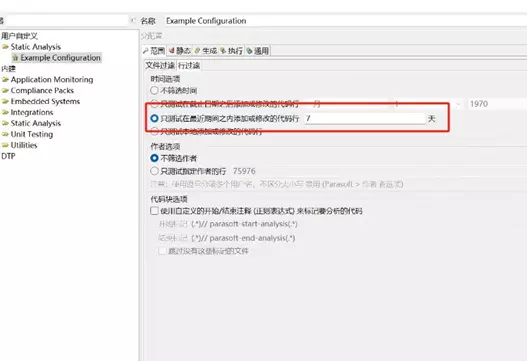Select the DTP tree entry

tap(8, 156)
